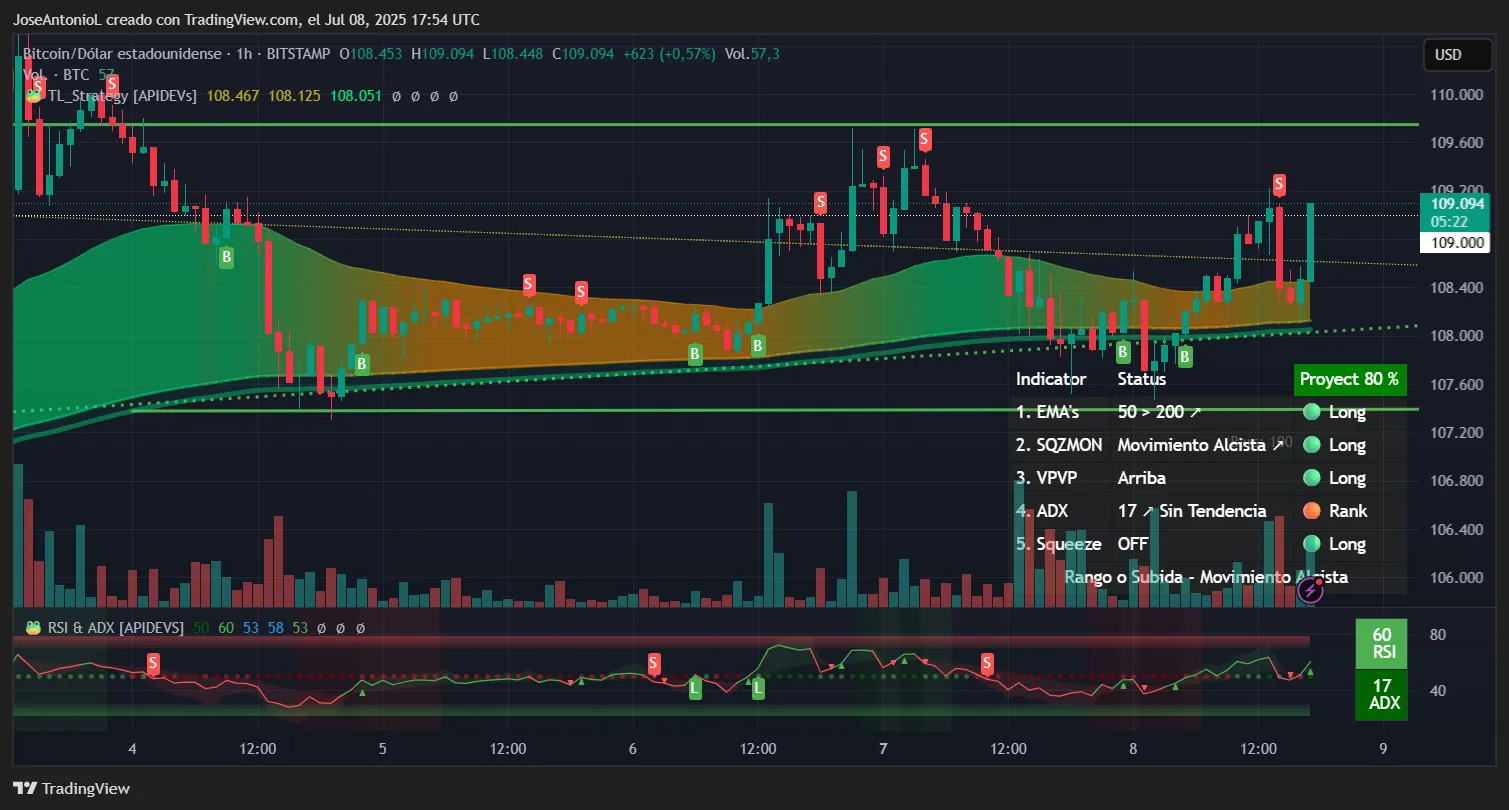Click the green status dot in the SQZMON row
The height and width of the screenshot is (810, 1509).
coord(1312,444)
